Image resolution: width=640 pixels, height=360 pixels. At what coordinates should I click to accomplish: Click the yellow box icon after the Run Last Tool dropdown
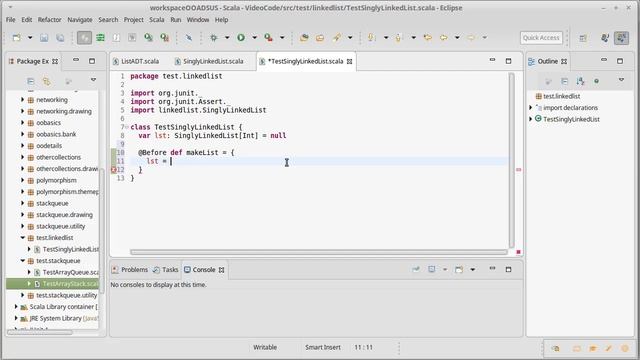click(x=304, y=38)
